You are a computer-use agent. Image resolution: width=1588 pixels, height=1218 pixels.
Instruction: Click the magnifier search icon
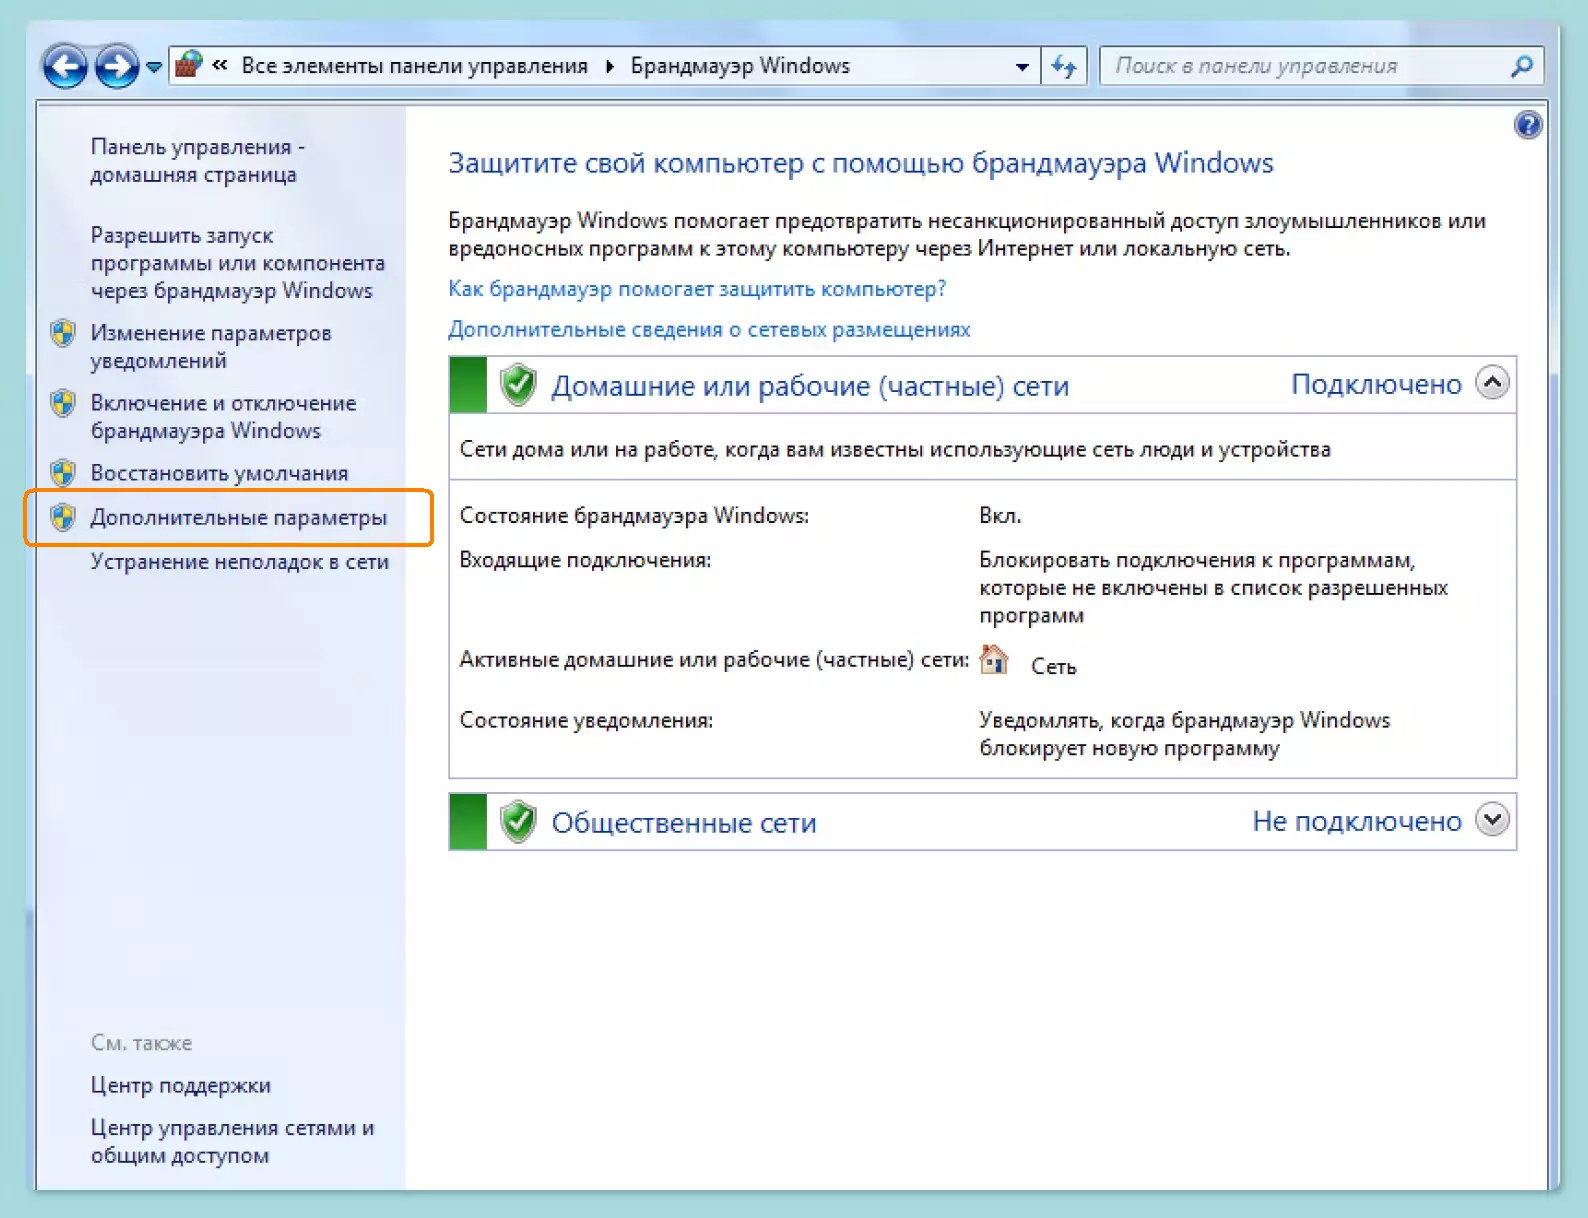click(x=1521, y=67)
